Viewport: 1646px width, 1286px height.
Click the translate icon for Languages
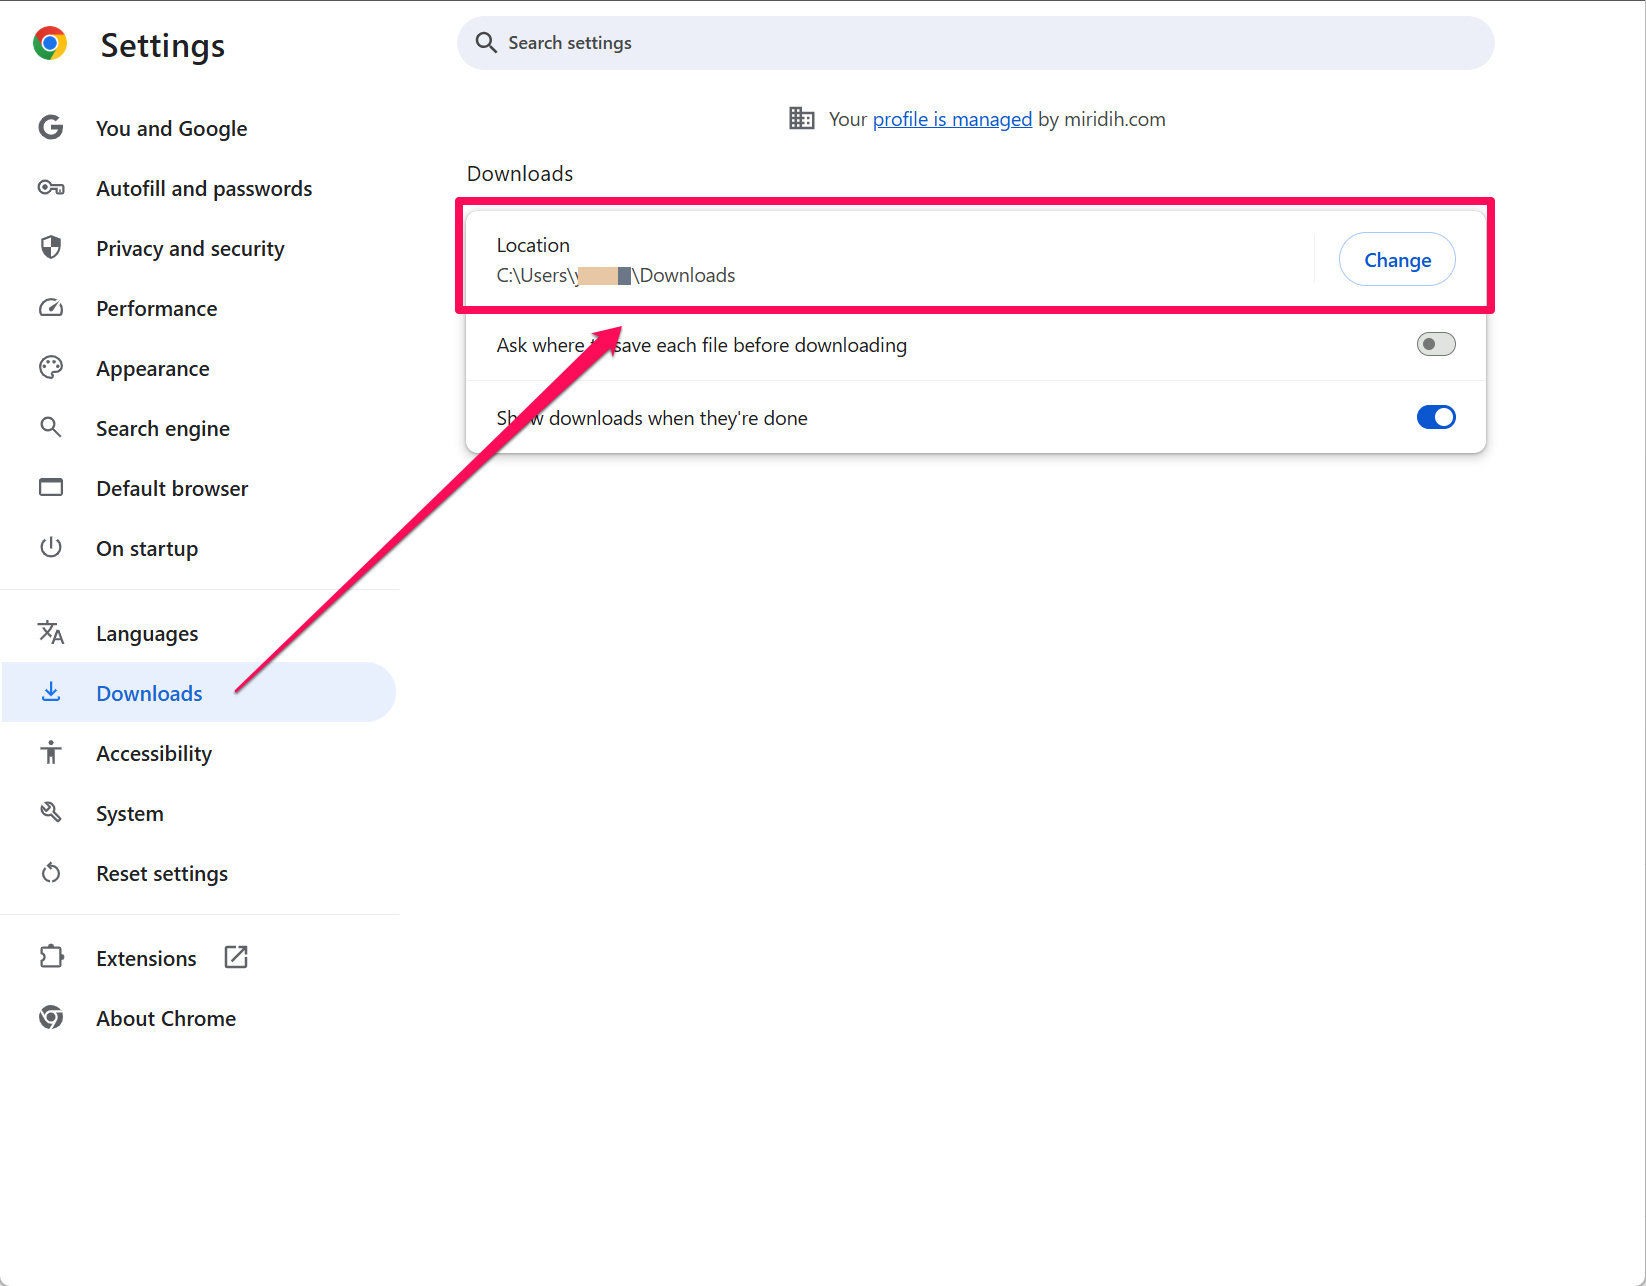[51, 633]
